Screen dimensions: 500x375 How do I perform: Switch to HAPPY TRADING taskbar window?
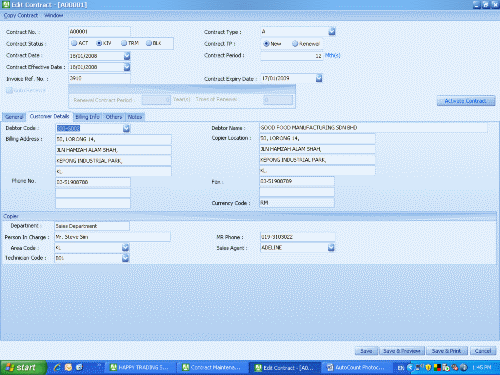tap(140, 368)
